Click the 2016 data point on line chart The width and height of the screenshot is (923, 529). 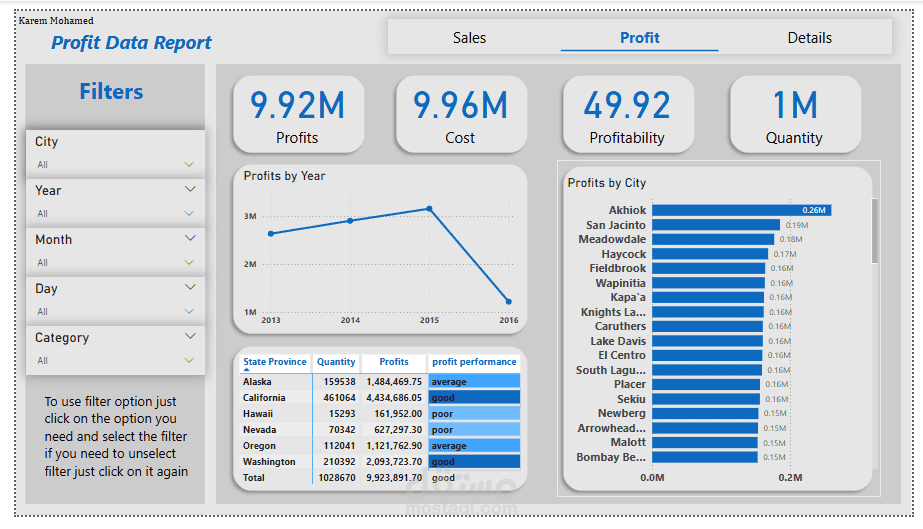pos(509,302)
